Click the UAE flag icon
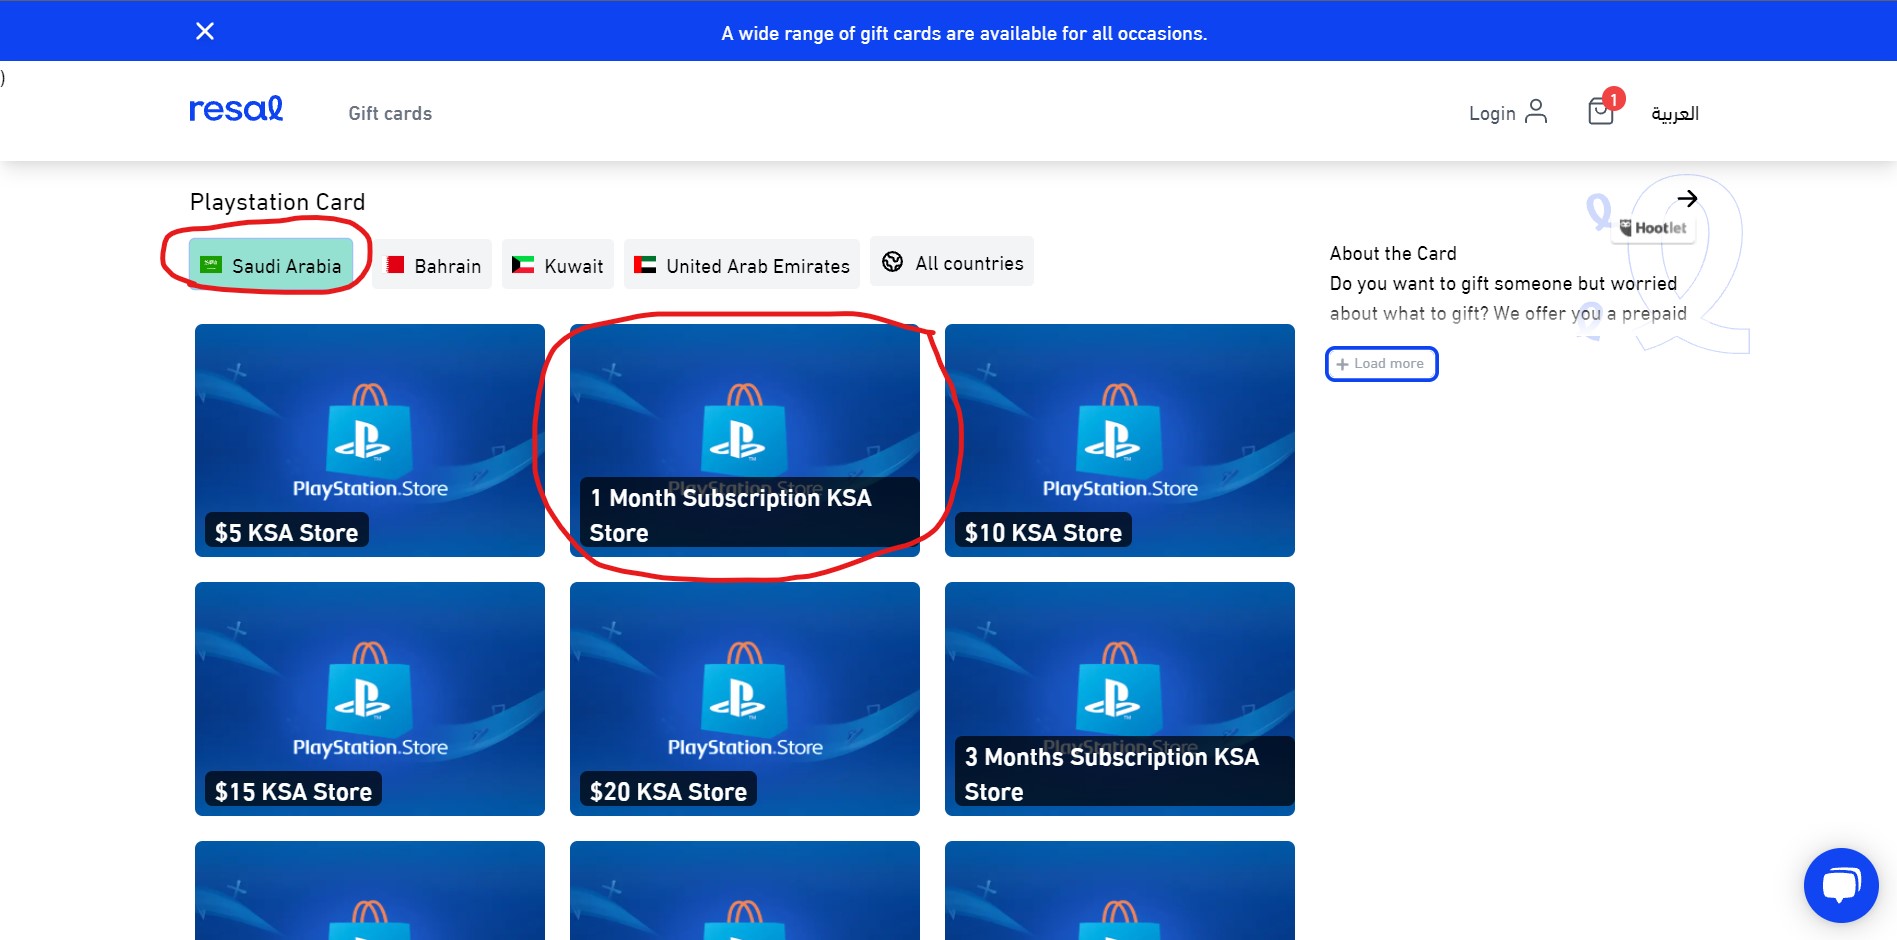The height and width of the screenshot is (940, 1897). (x=645, y=265)
